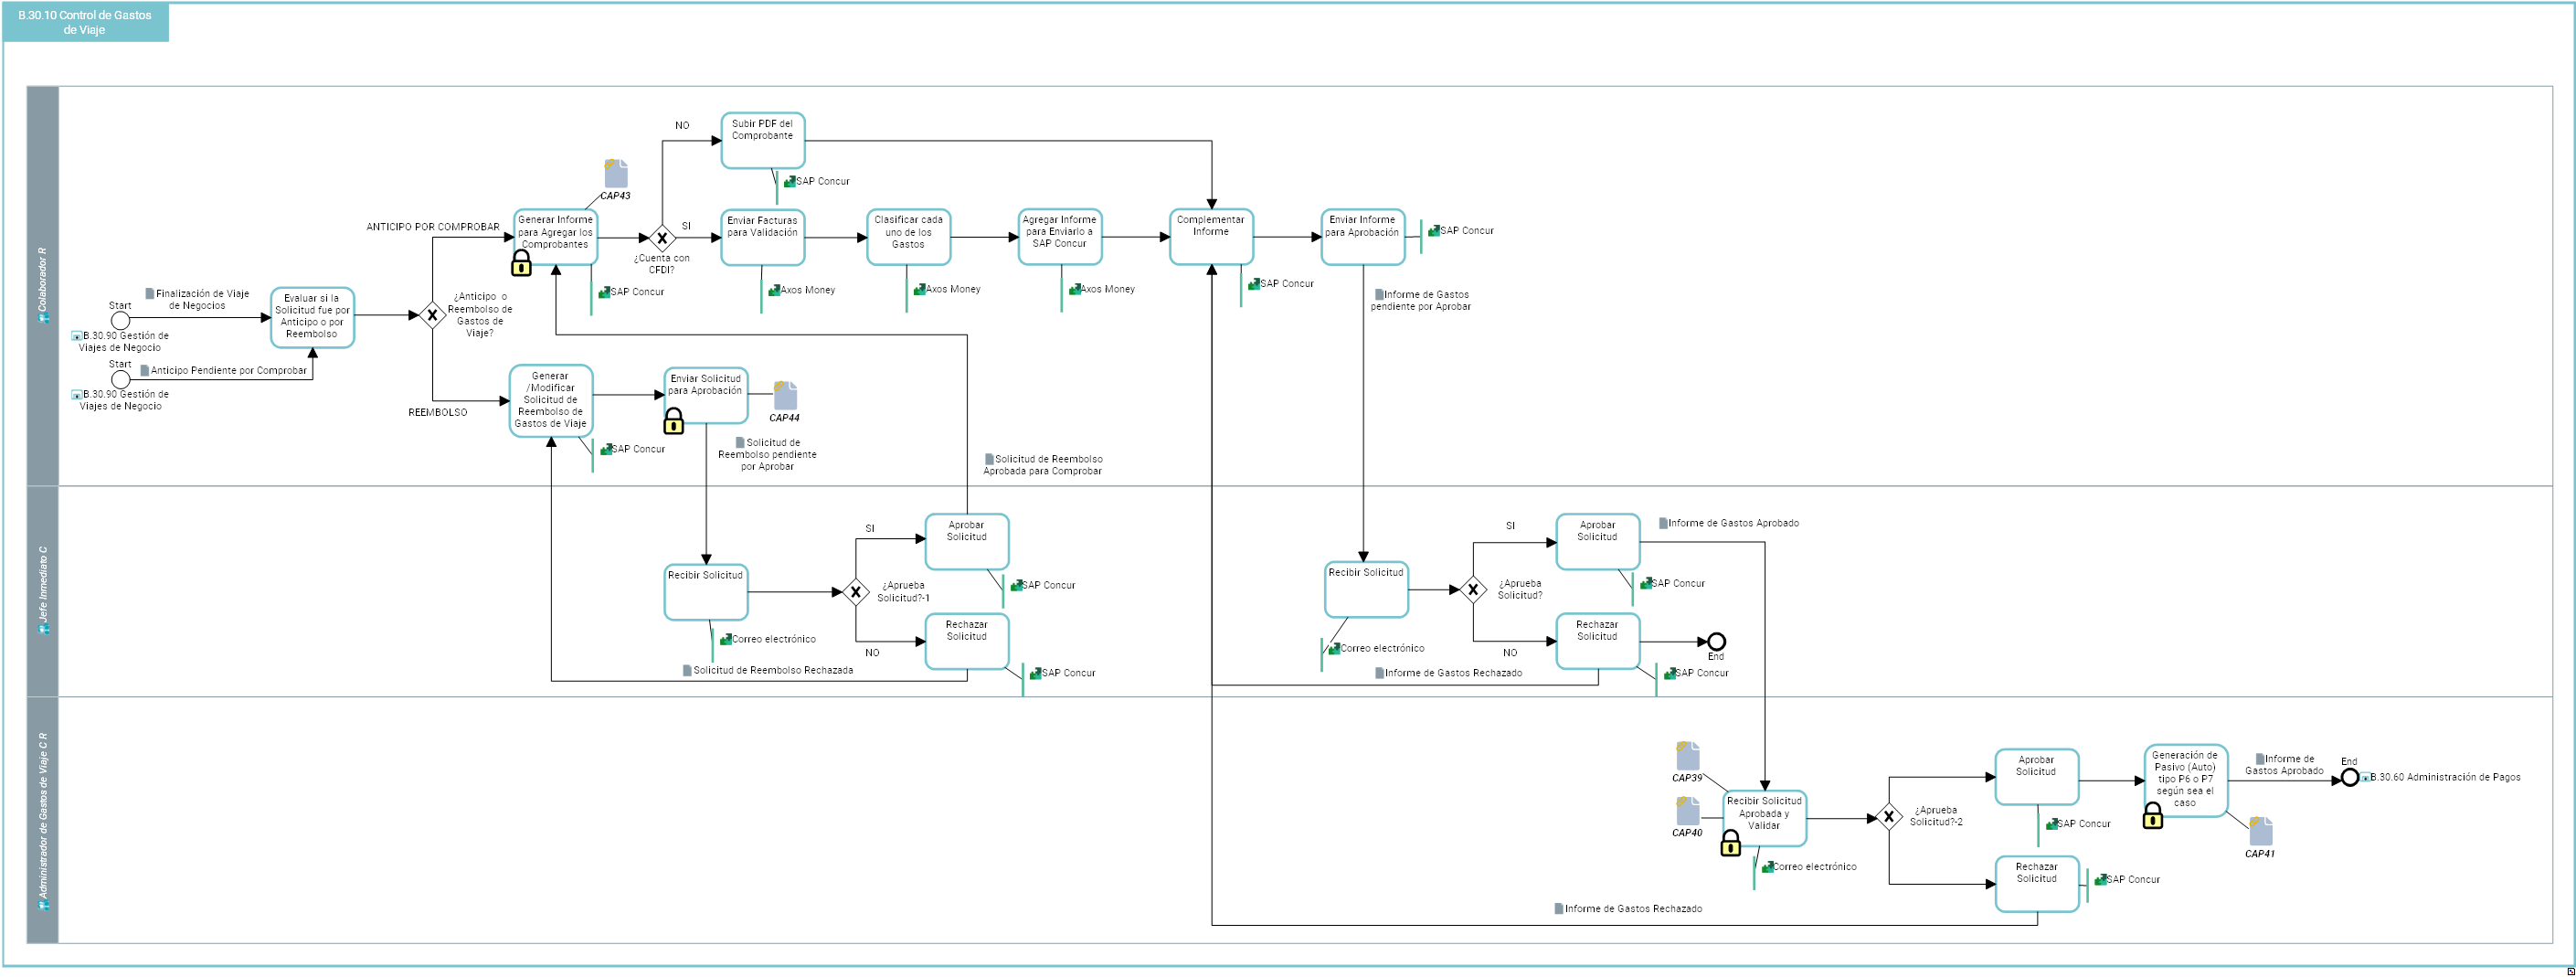This screenshot has width=2576, height=977.
Task: Select the ¿Aprueba Solicitud?-1 gateway diamond
Action: click(856, 592)
